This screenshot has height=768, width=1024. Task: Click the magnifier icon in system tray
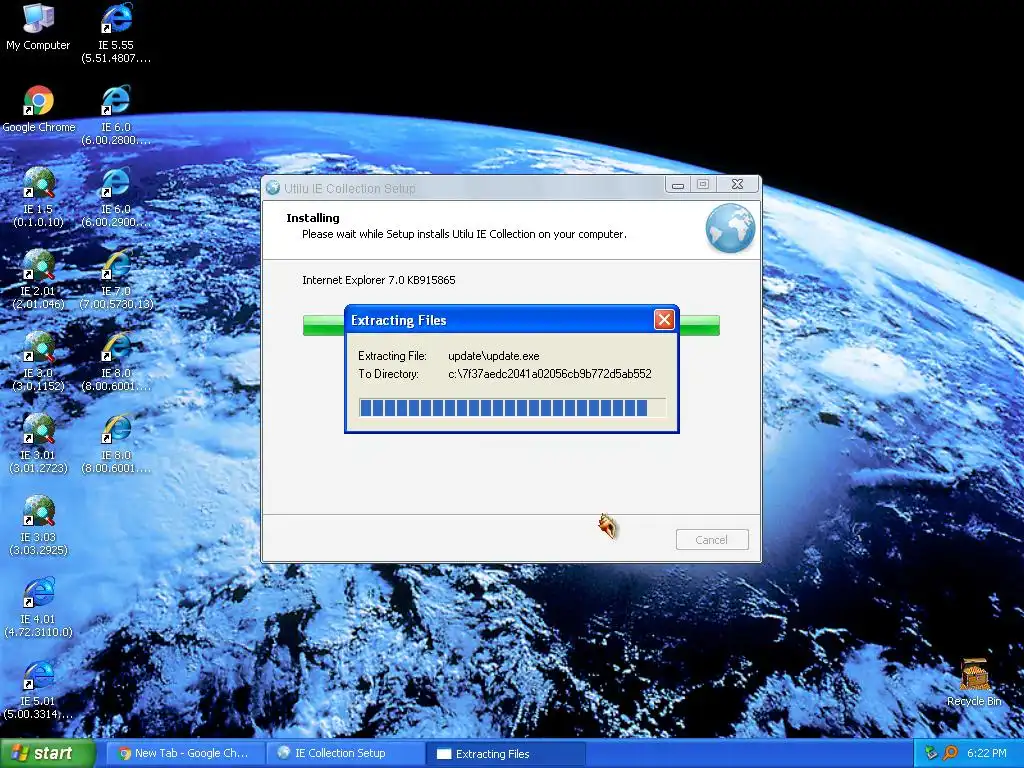coord(950,753)
